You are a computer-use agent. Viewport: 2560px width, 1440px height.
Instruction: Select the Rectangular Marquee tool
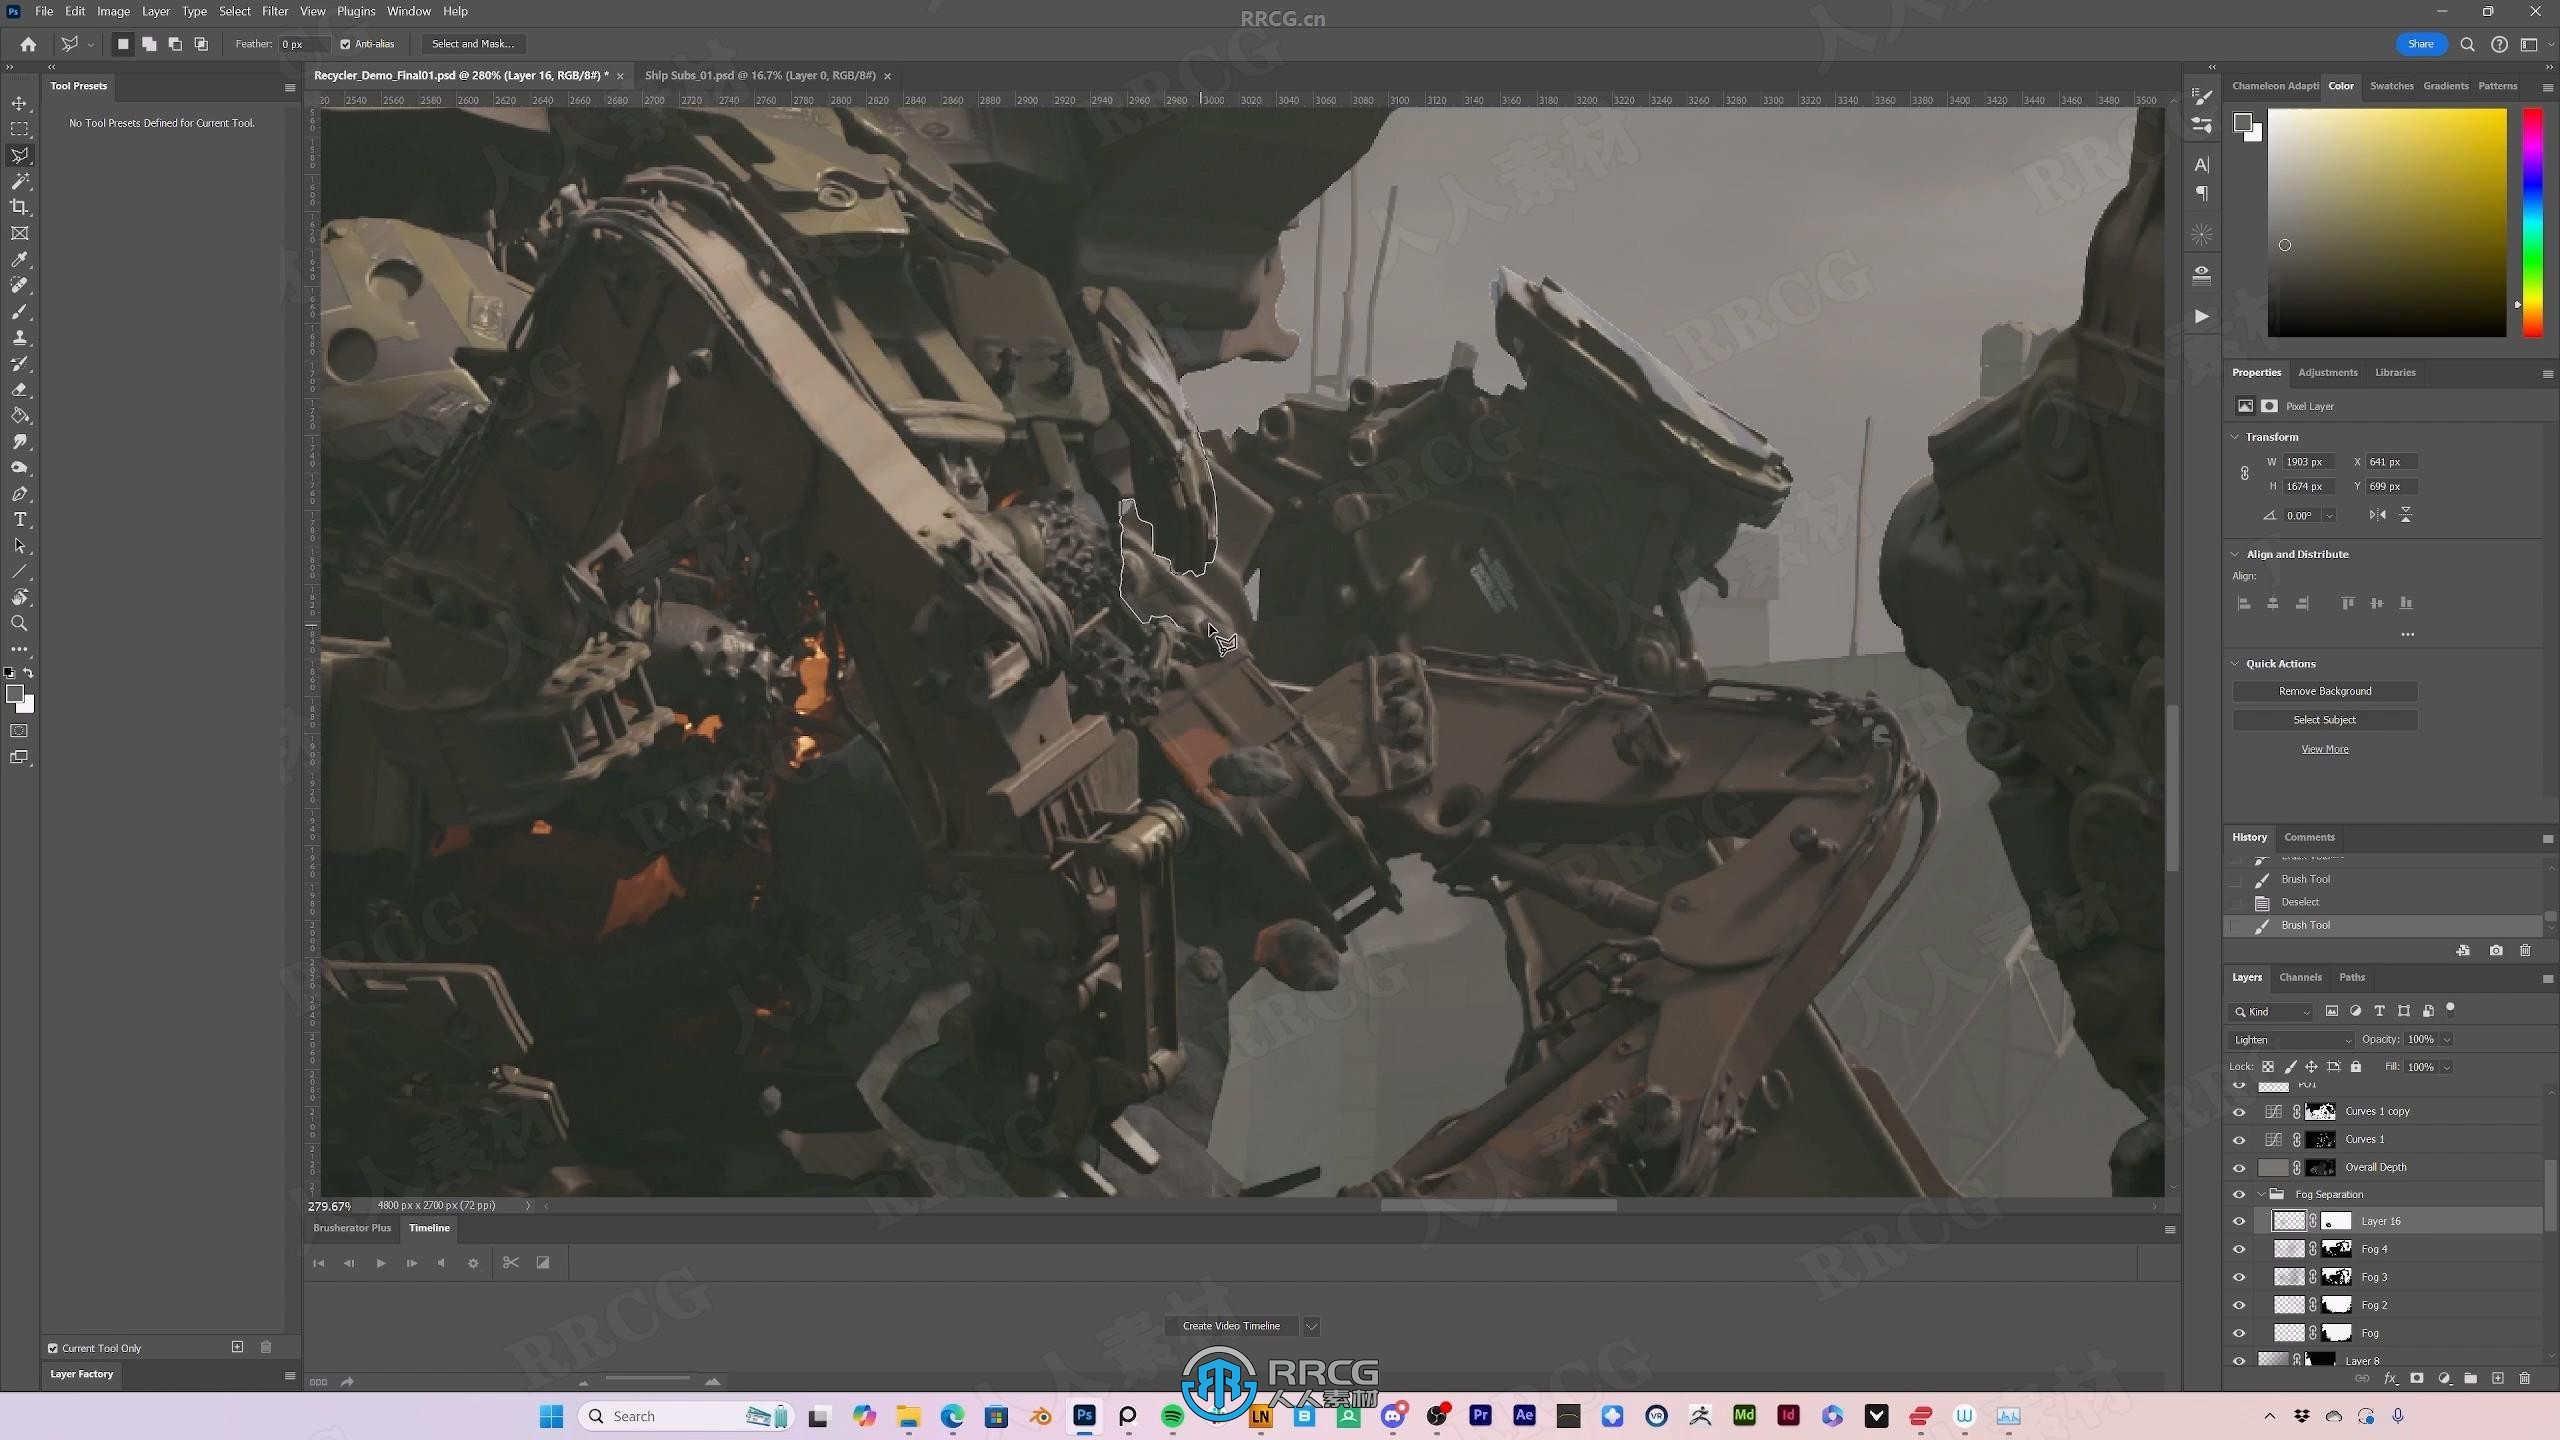coord(19,129)
